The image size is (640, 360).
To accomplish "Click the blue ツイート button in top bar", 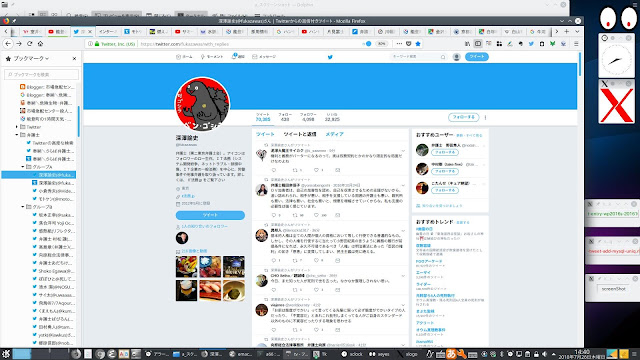I will (x=477, y=57).
